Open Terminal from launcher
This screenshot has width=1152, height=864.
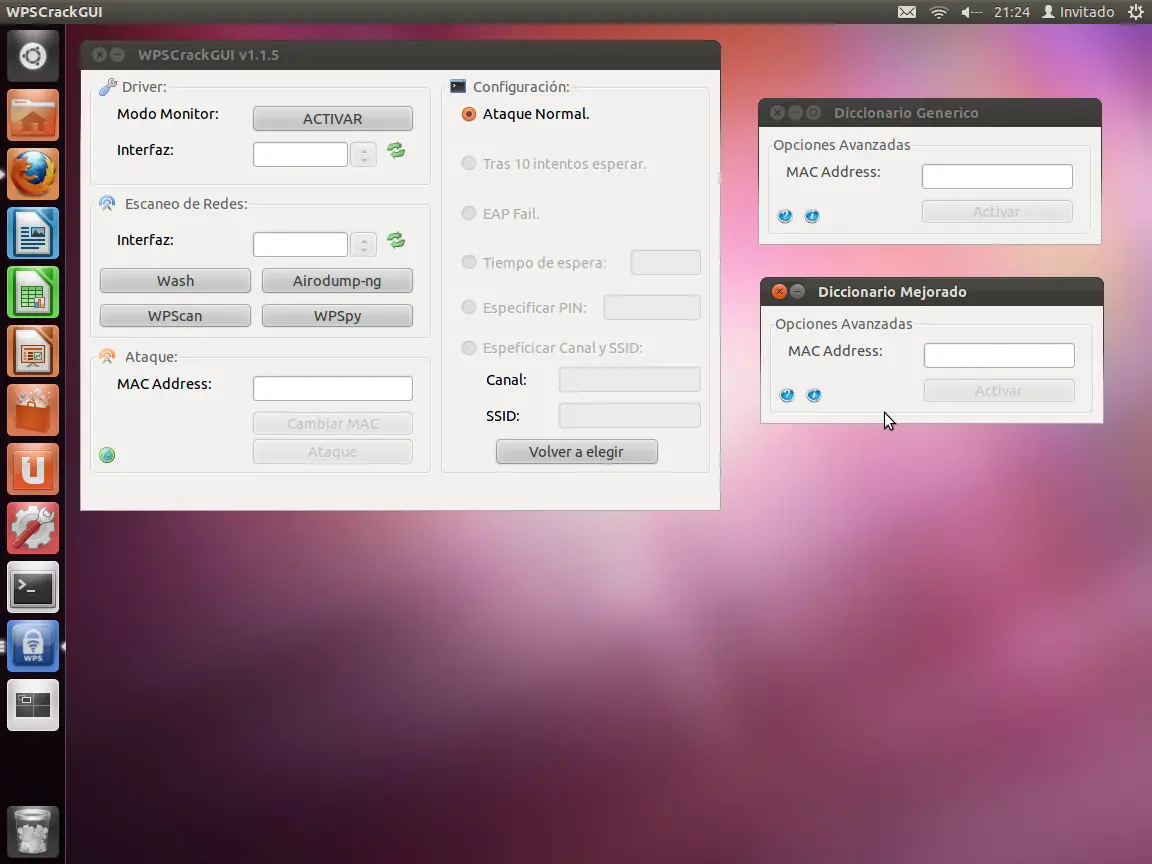(32, 587)
